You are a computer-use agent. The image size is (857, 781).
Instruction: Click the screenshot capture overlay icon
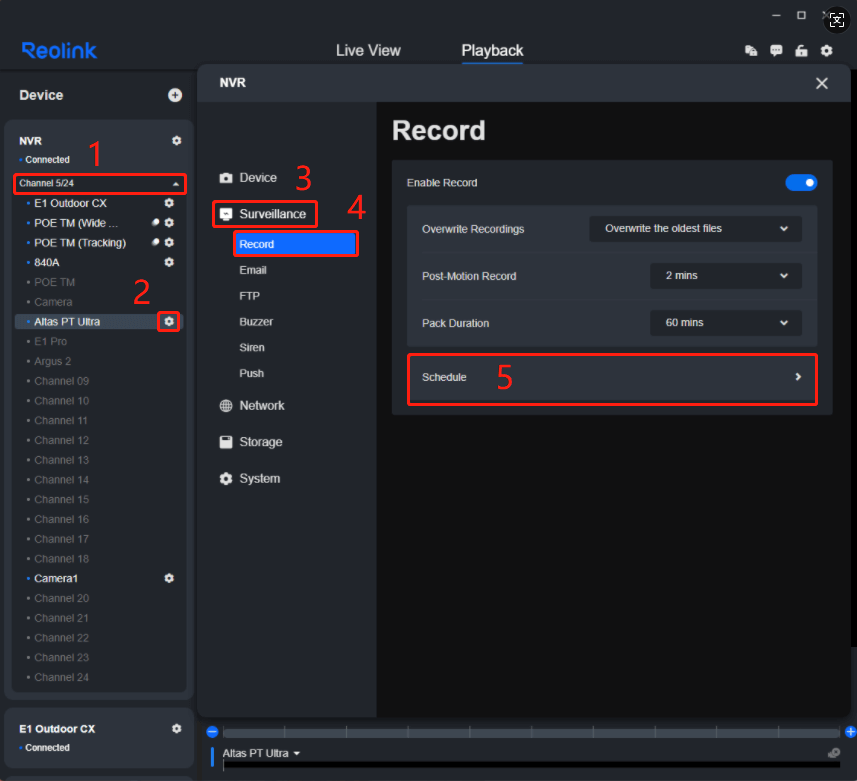tap(837, 20)
